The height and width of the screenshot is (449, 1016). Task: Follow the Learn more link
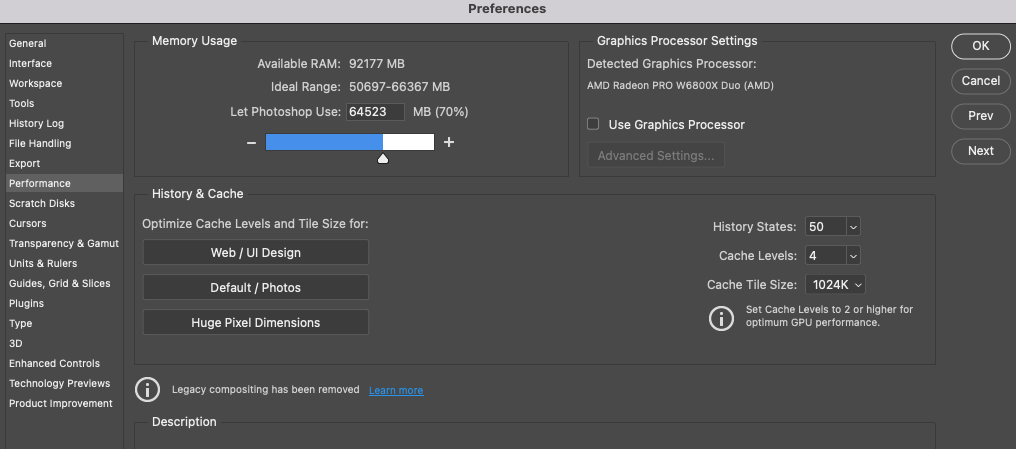tap(396, 390)
